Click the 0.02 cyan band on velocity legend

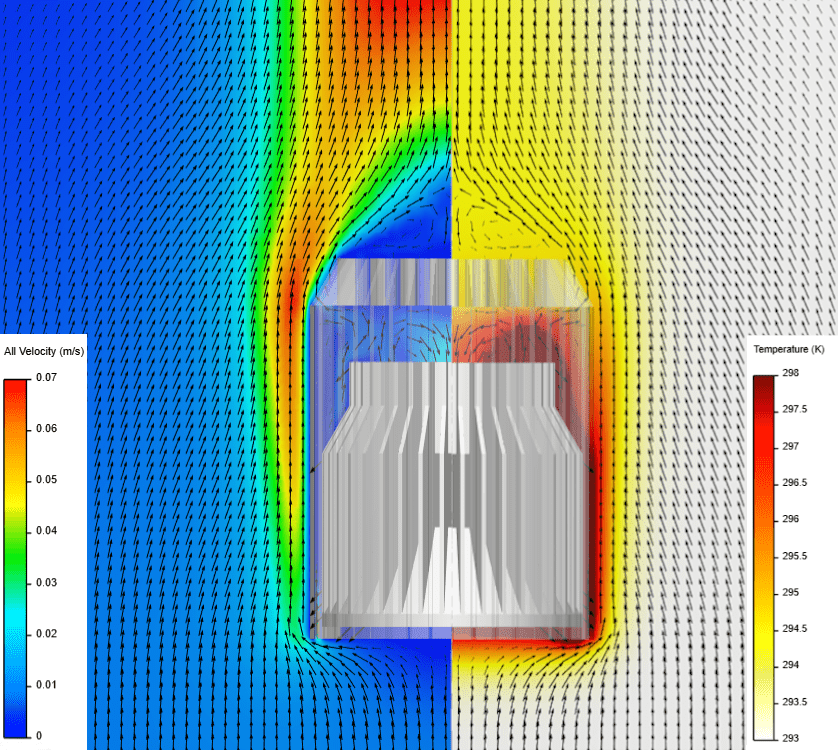pos(15,633)
